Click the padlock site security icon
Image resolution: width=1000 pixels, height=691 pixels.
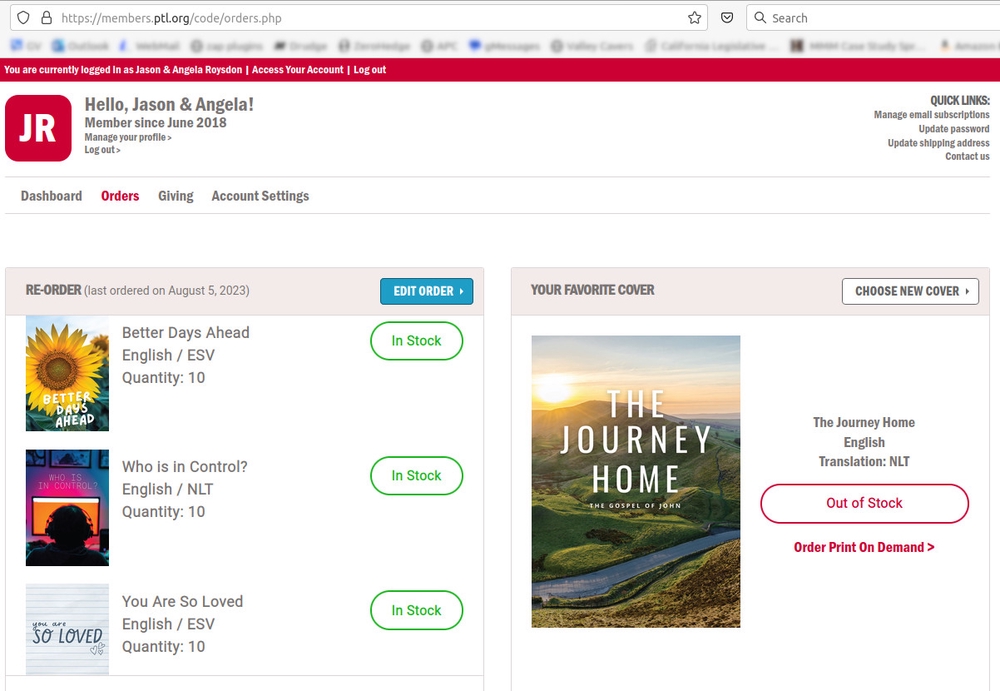(x=46, y=18)
